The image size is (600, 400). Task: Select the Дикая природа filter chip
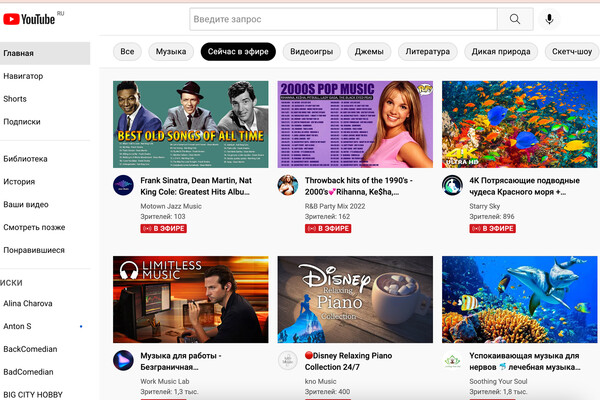pyautogui.click(x=501, y=52)
